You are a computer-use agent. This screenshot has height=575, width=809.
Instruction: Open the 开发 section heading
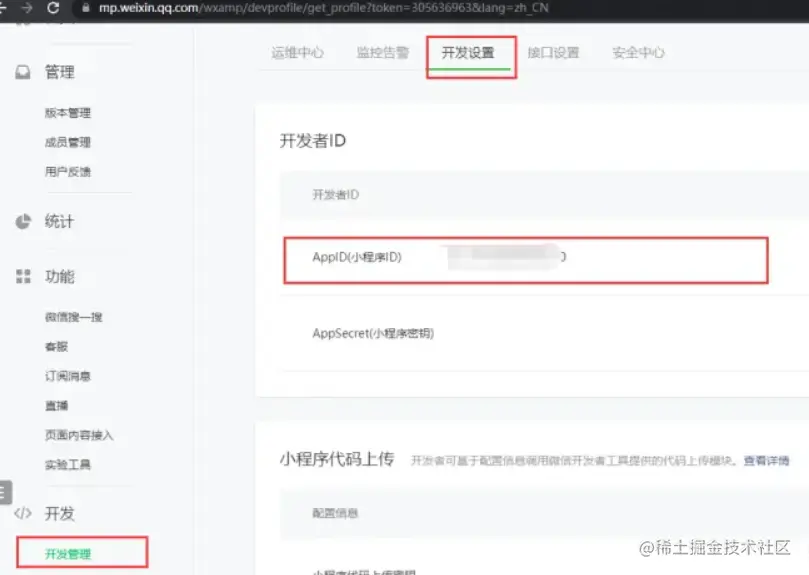coord(60,513)
